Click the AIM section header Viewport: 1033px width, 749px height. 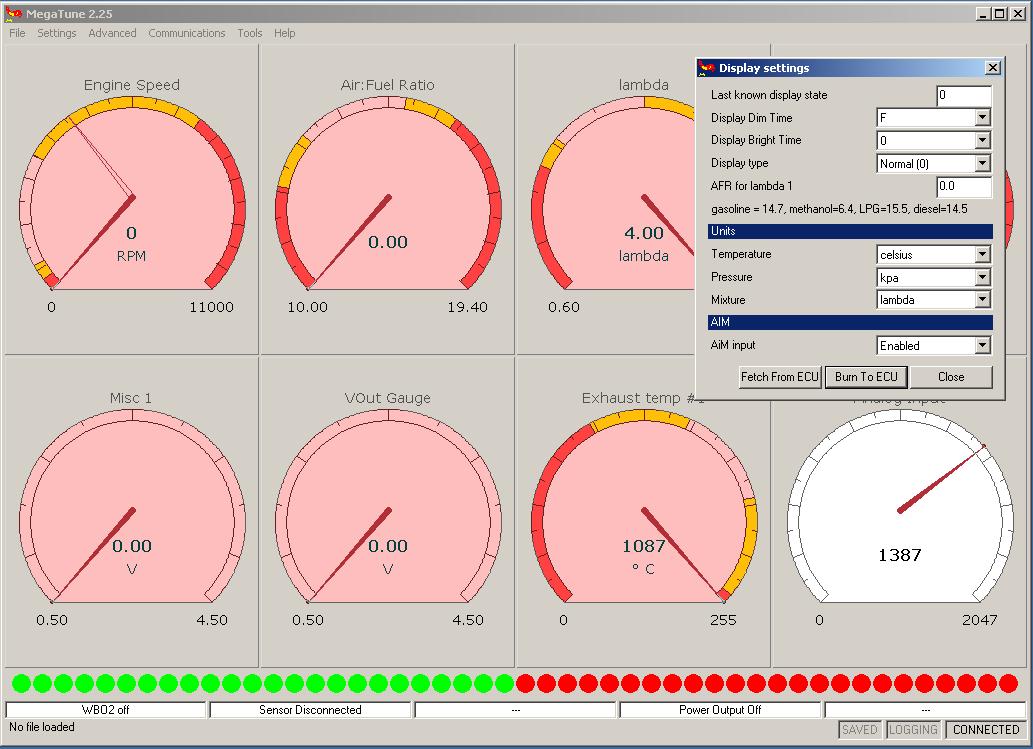851,322
